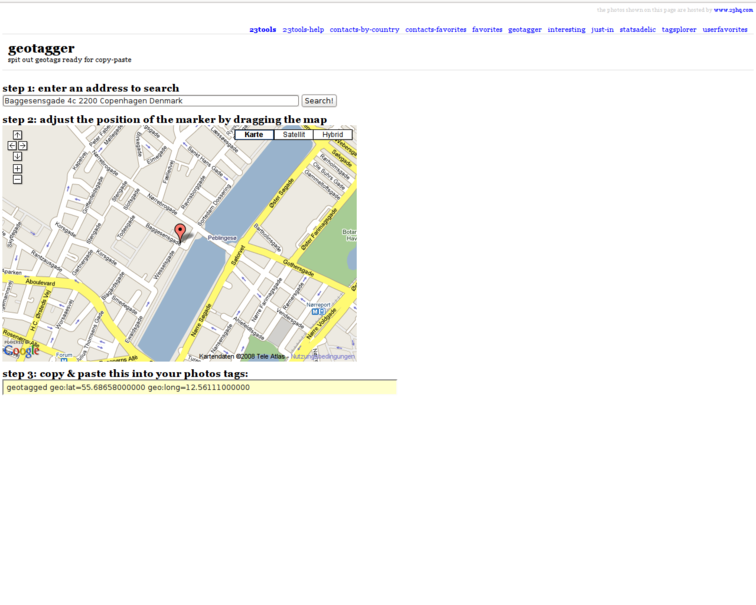Viewport: 756px width, 605px height.
Task: Click the geotag output text box
Action: [x=200, y=387]
